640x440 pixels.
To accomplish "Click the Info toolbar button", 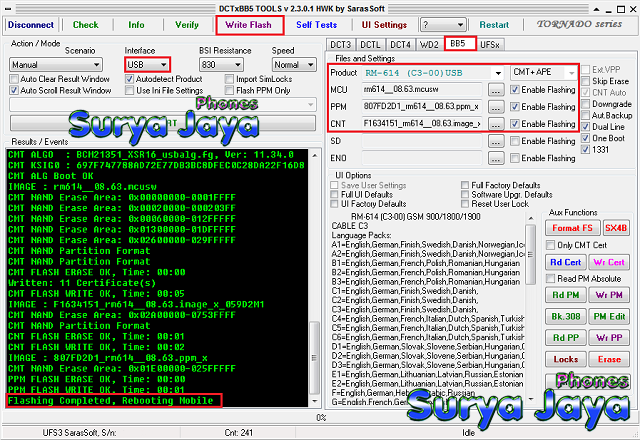I will pyautogui.click(x=136, y=25).
